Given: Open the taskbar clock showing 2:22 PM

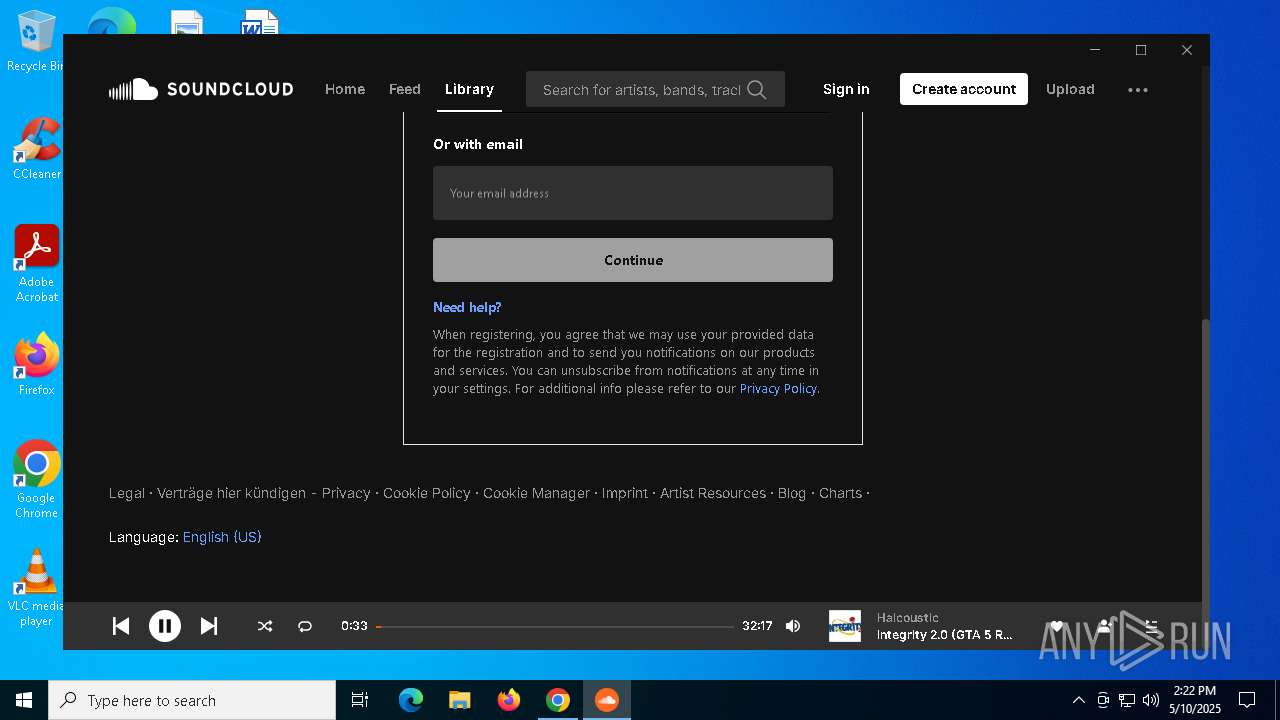Looking at the screenshot, I should [1195, 700].
